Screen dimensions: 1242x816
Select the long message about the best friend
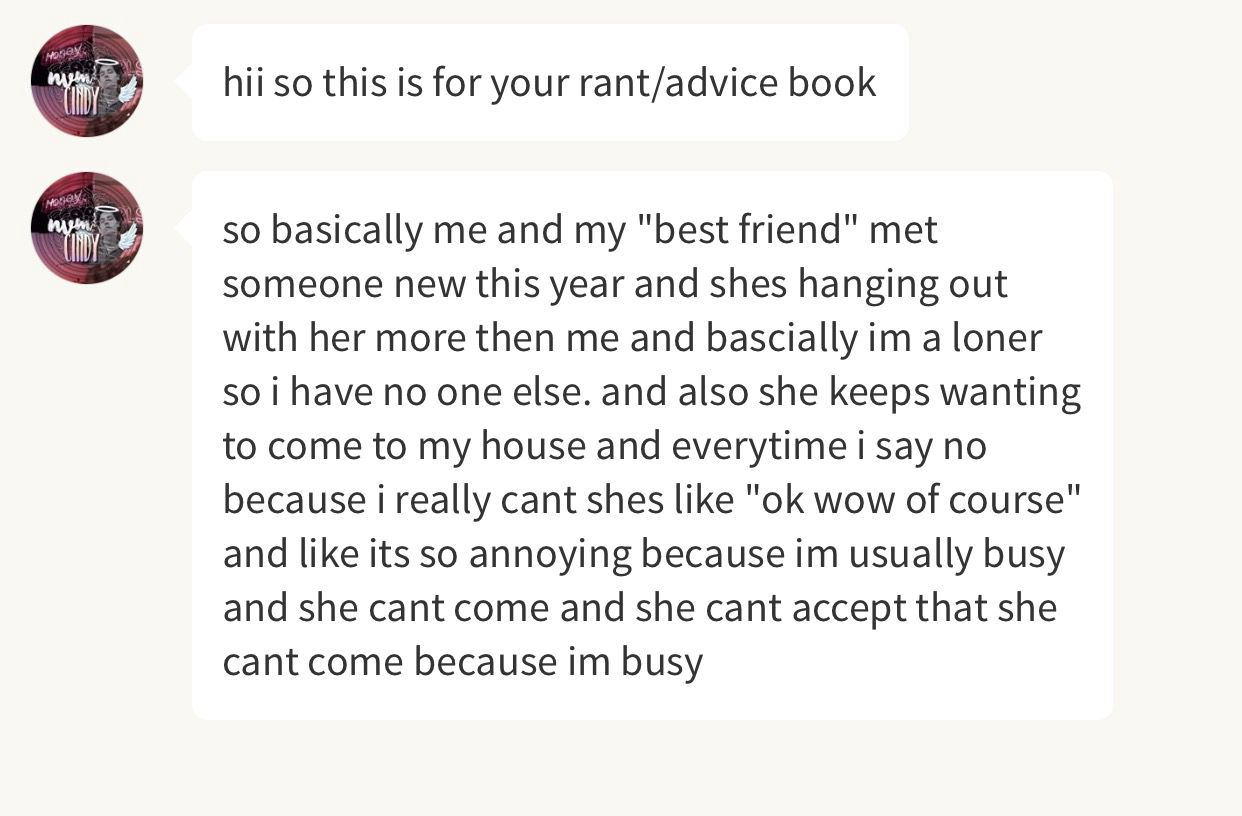coord(652,445)
